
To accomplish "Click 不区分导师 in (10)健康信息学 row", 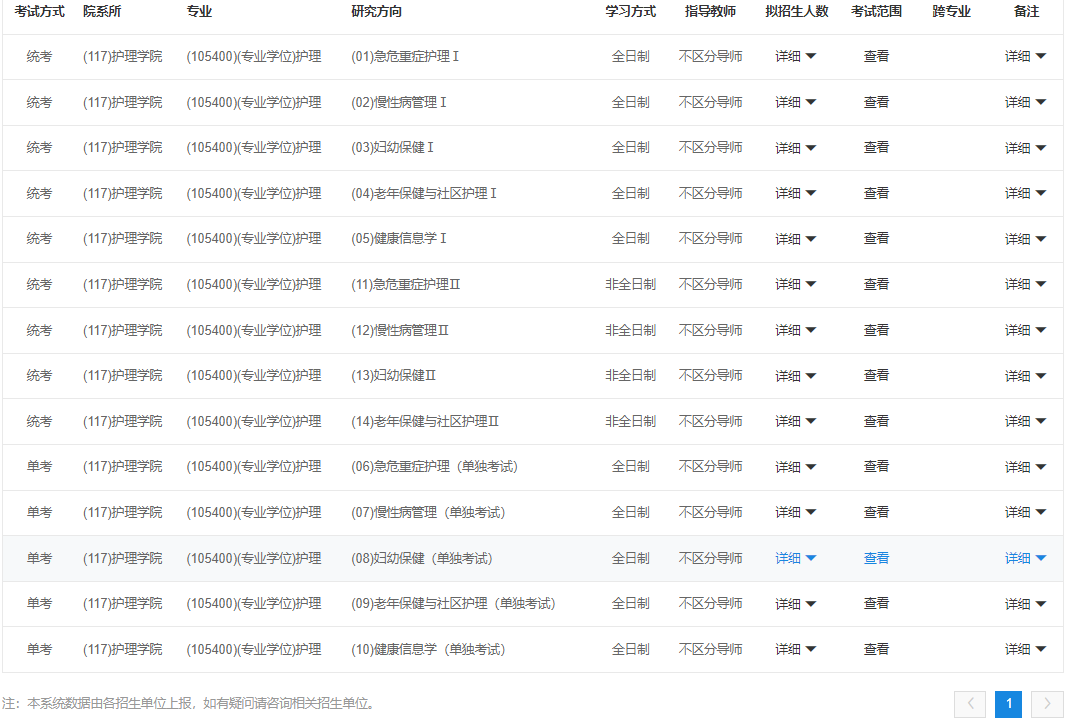I will [x=710, y=649].
